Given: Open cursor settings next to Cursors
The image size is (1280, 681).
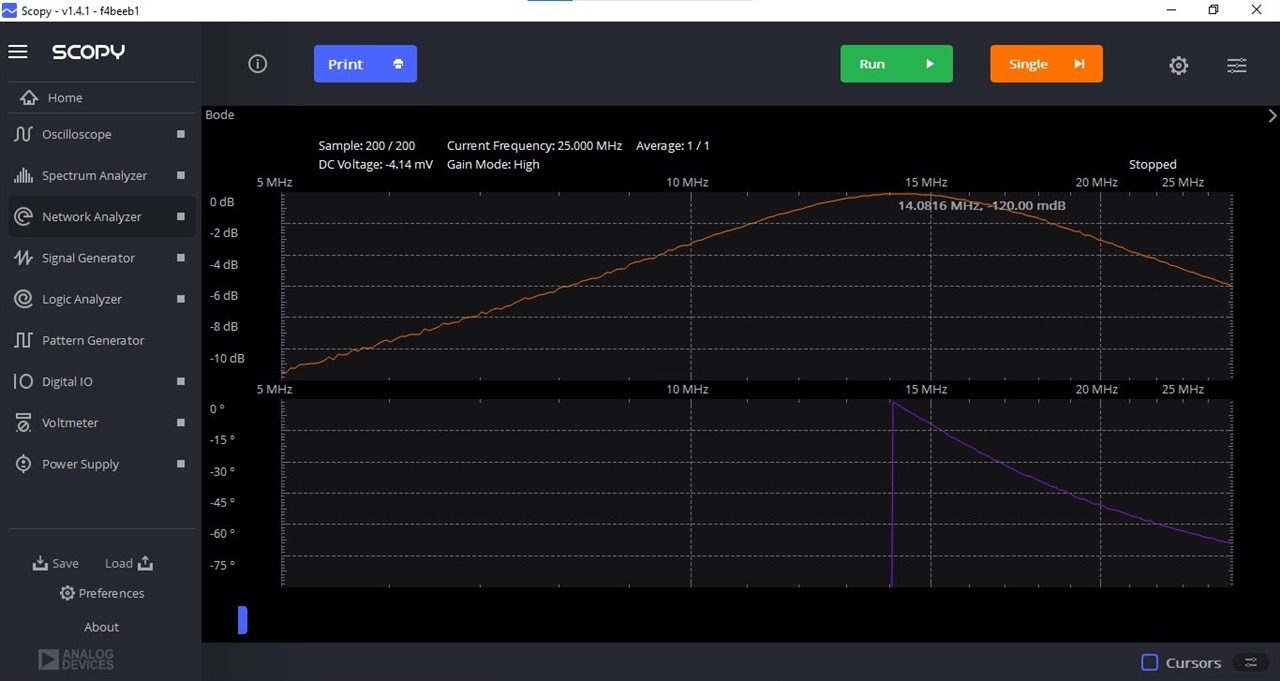Looking at the screenshot, I should click(1250, 663).
